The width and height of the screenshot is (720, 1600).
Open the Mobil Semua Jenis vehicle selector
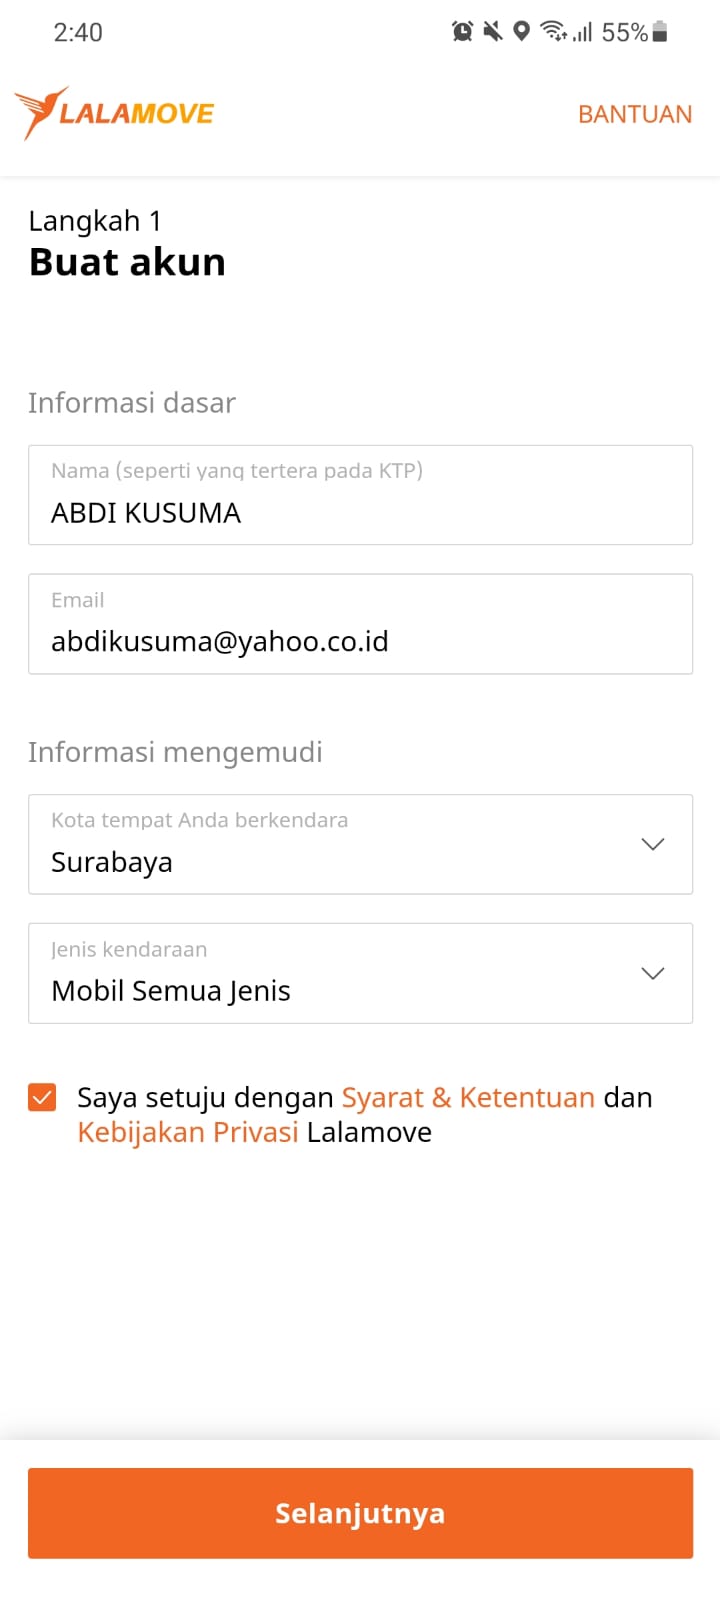coord(360,973)
